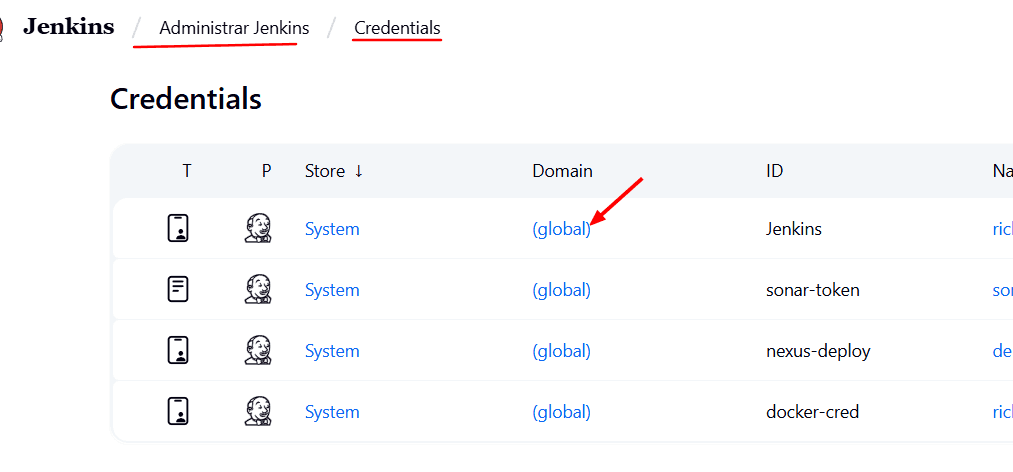Open (global) domain in docker-cred row
The image size is (1013, 472).
click(561, 412)
